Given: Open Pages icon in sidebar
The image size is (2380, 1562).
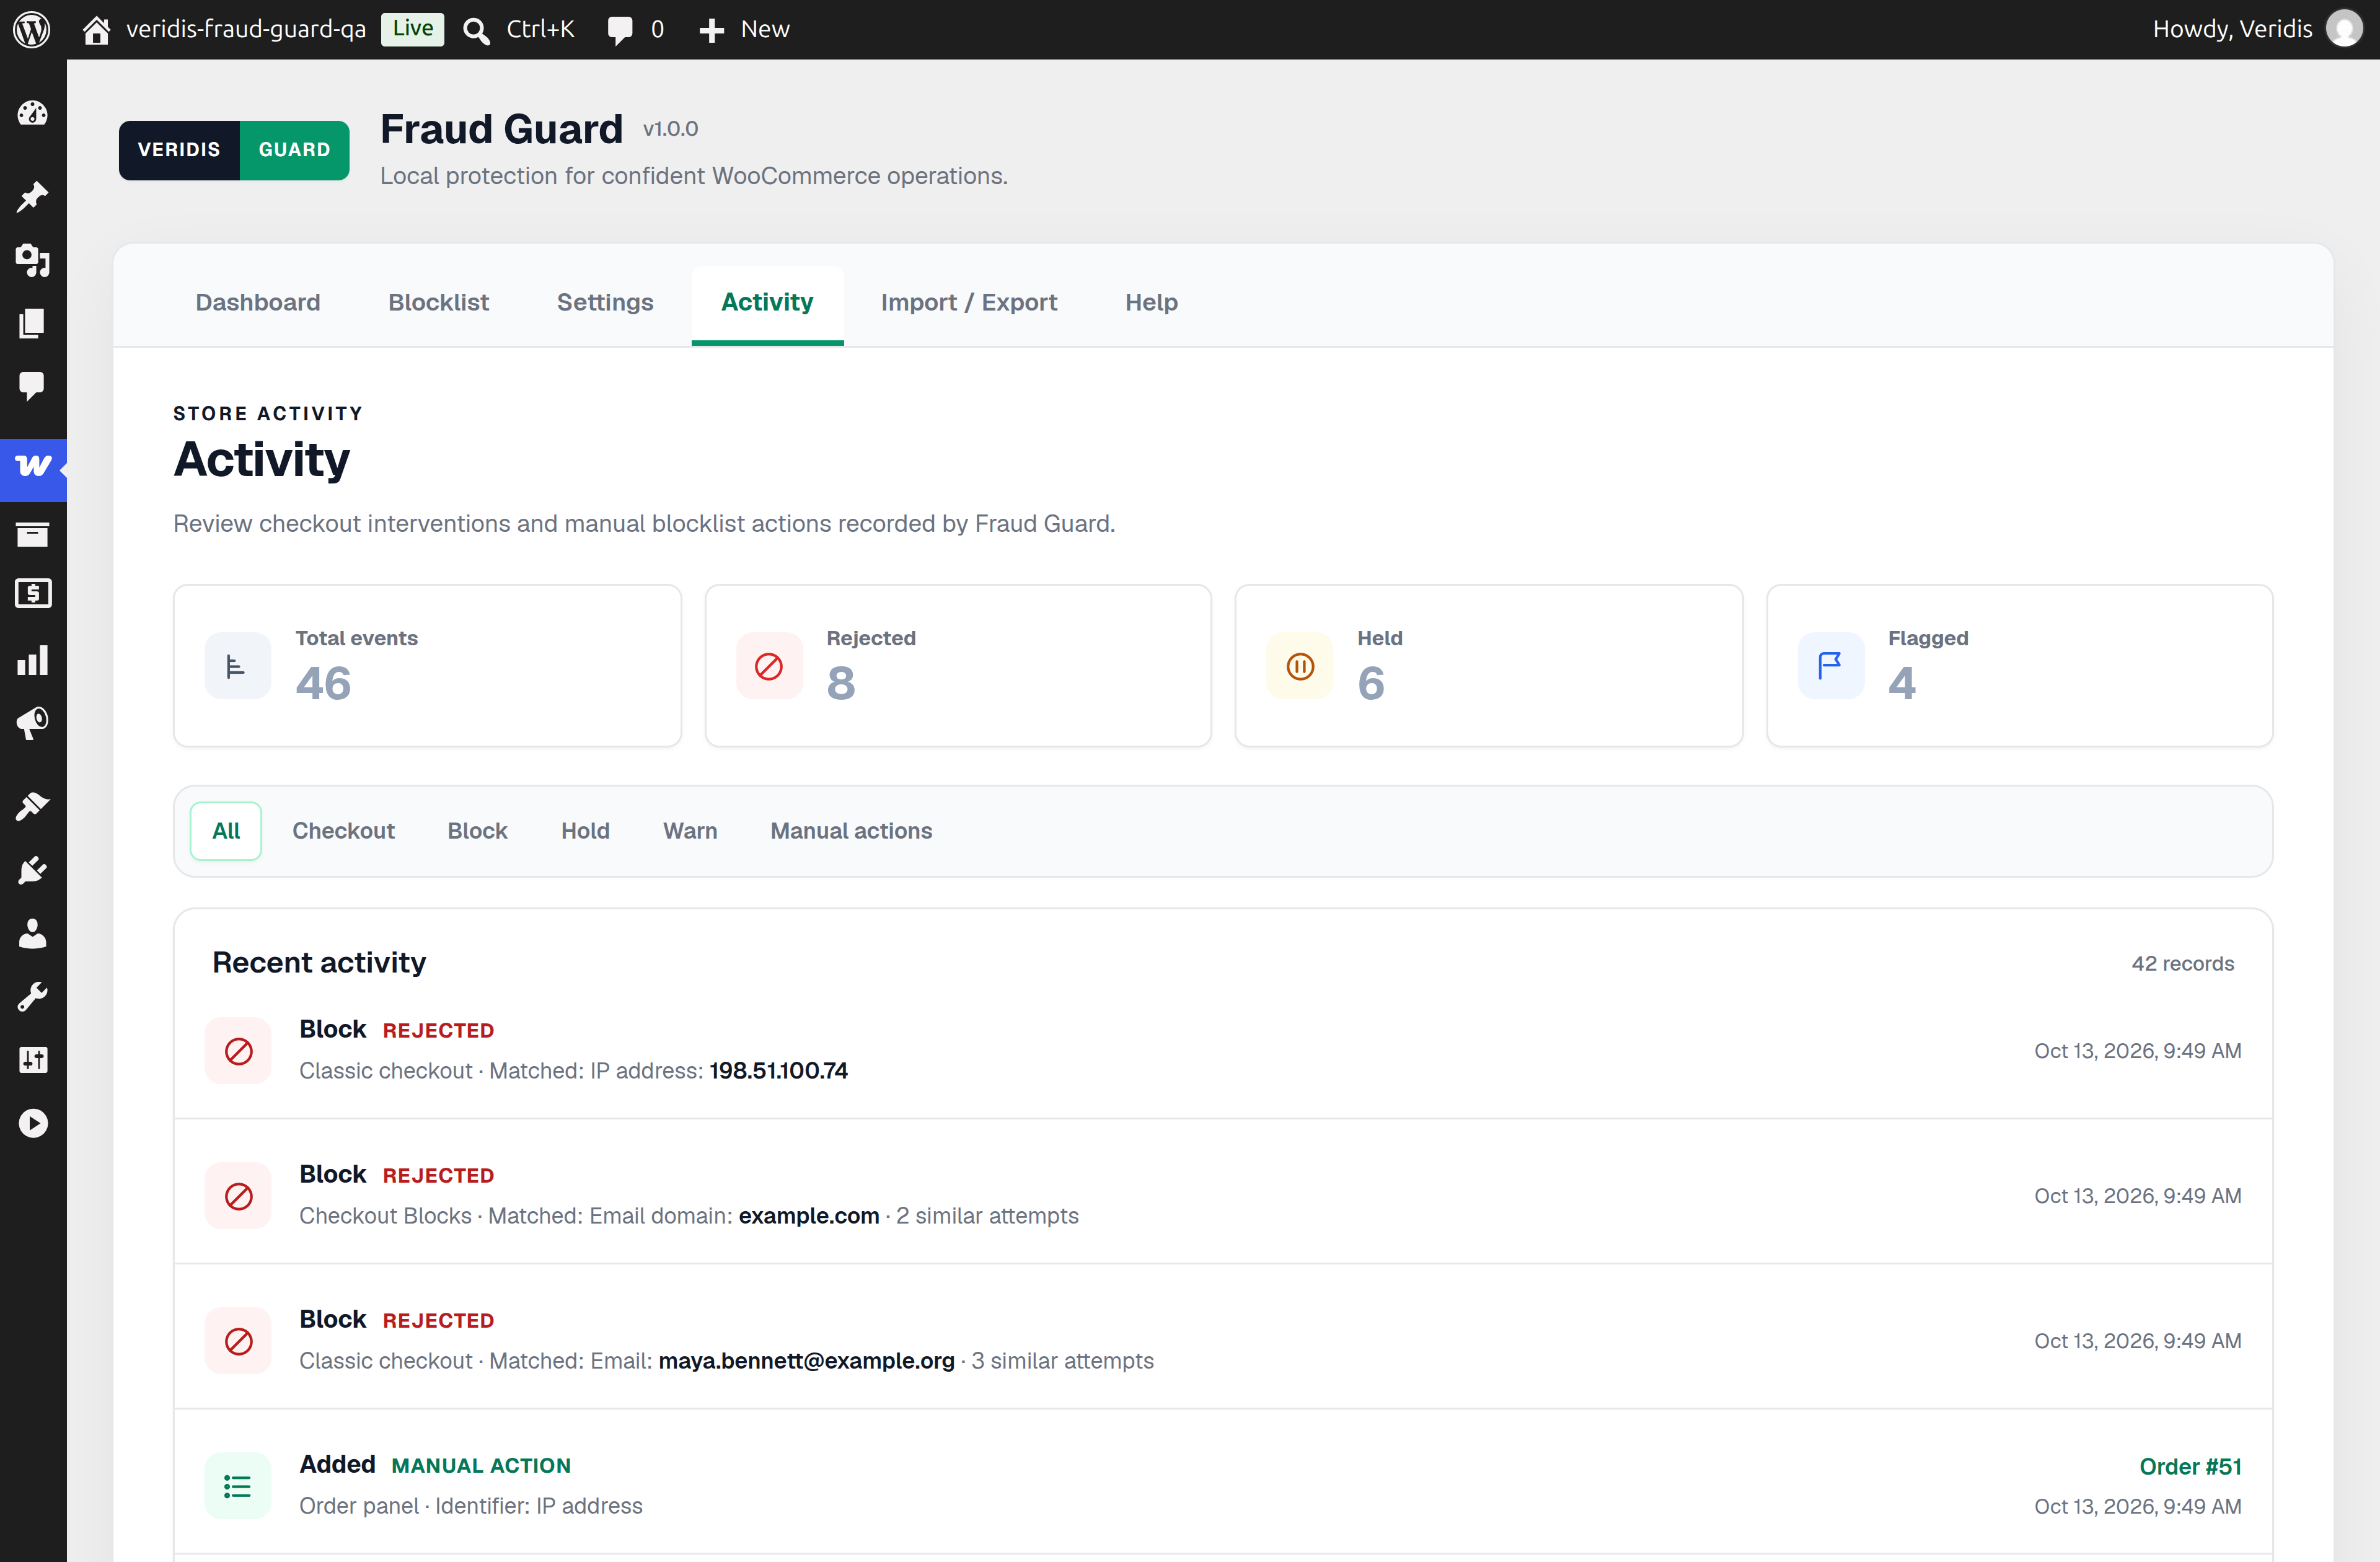Looking at the screenshot, I should coord(33,323).
